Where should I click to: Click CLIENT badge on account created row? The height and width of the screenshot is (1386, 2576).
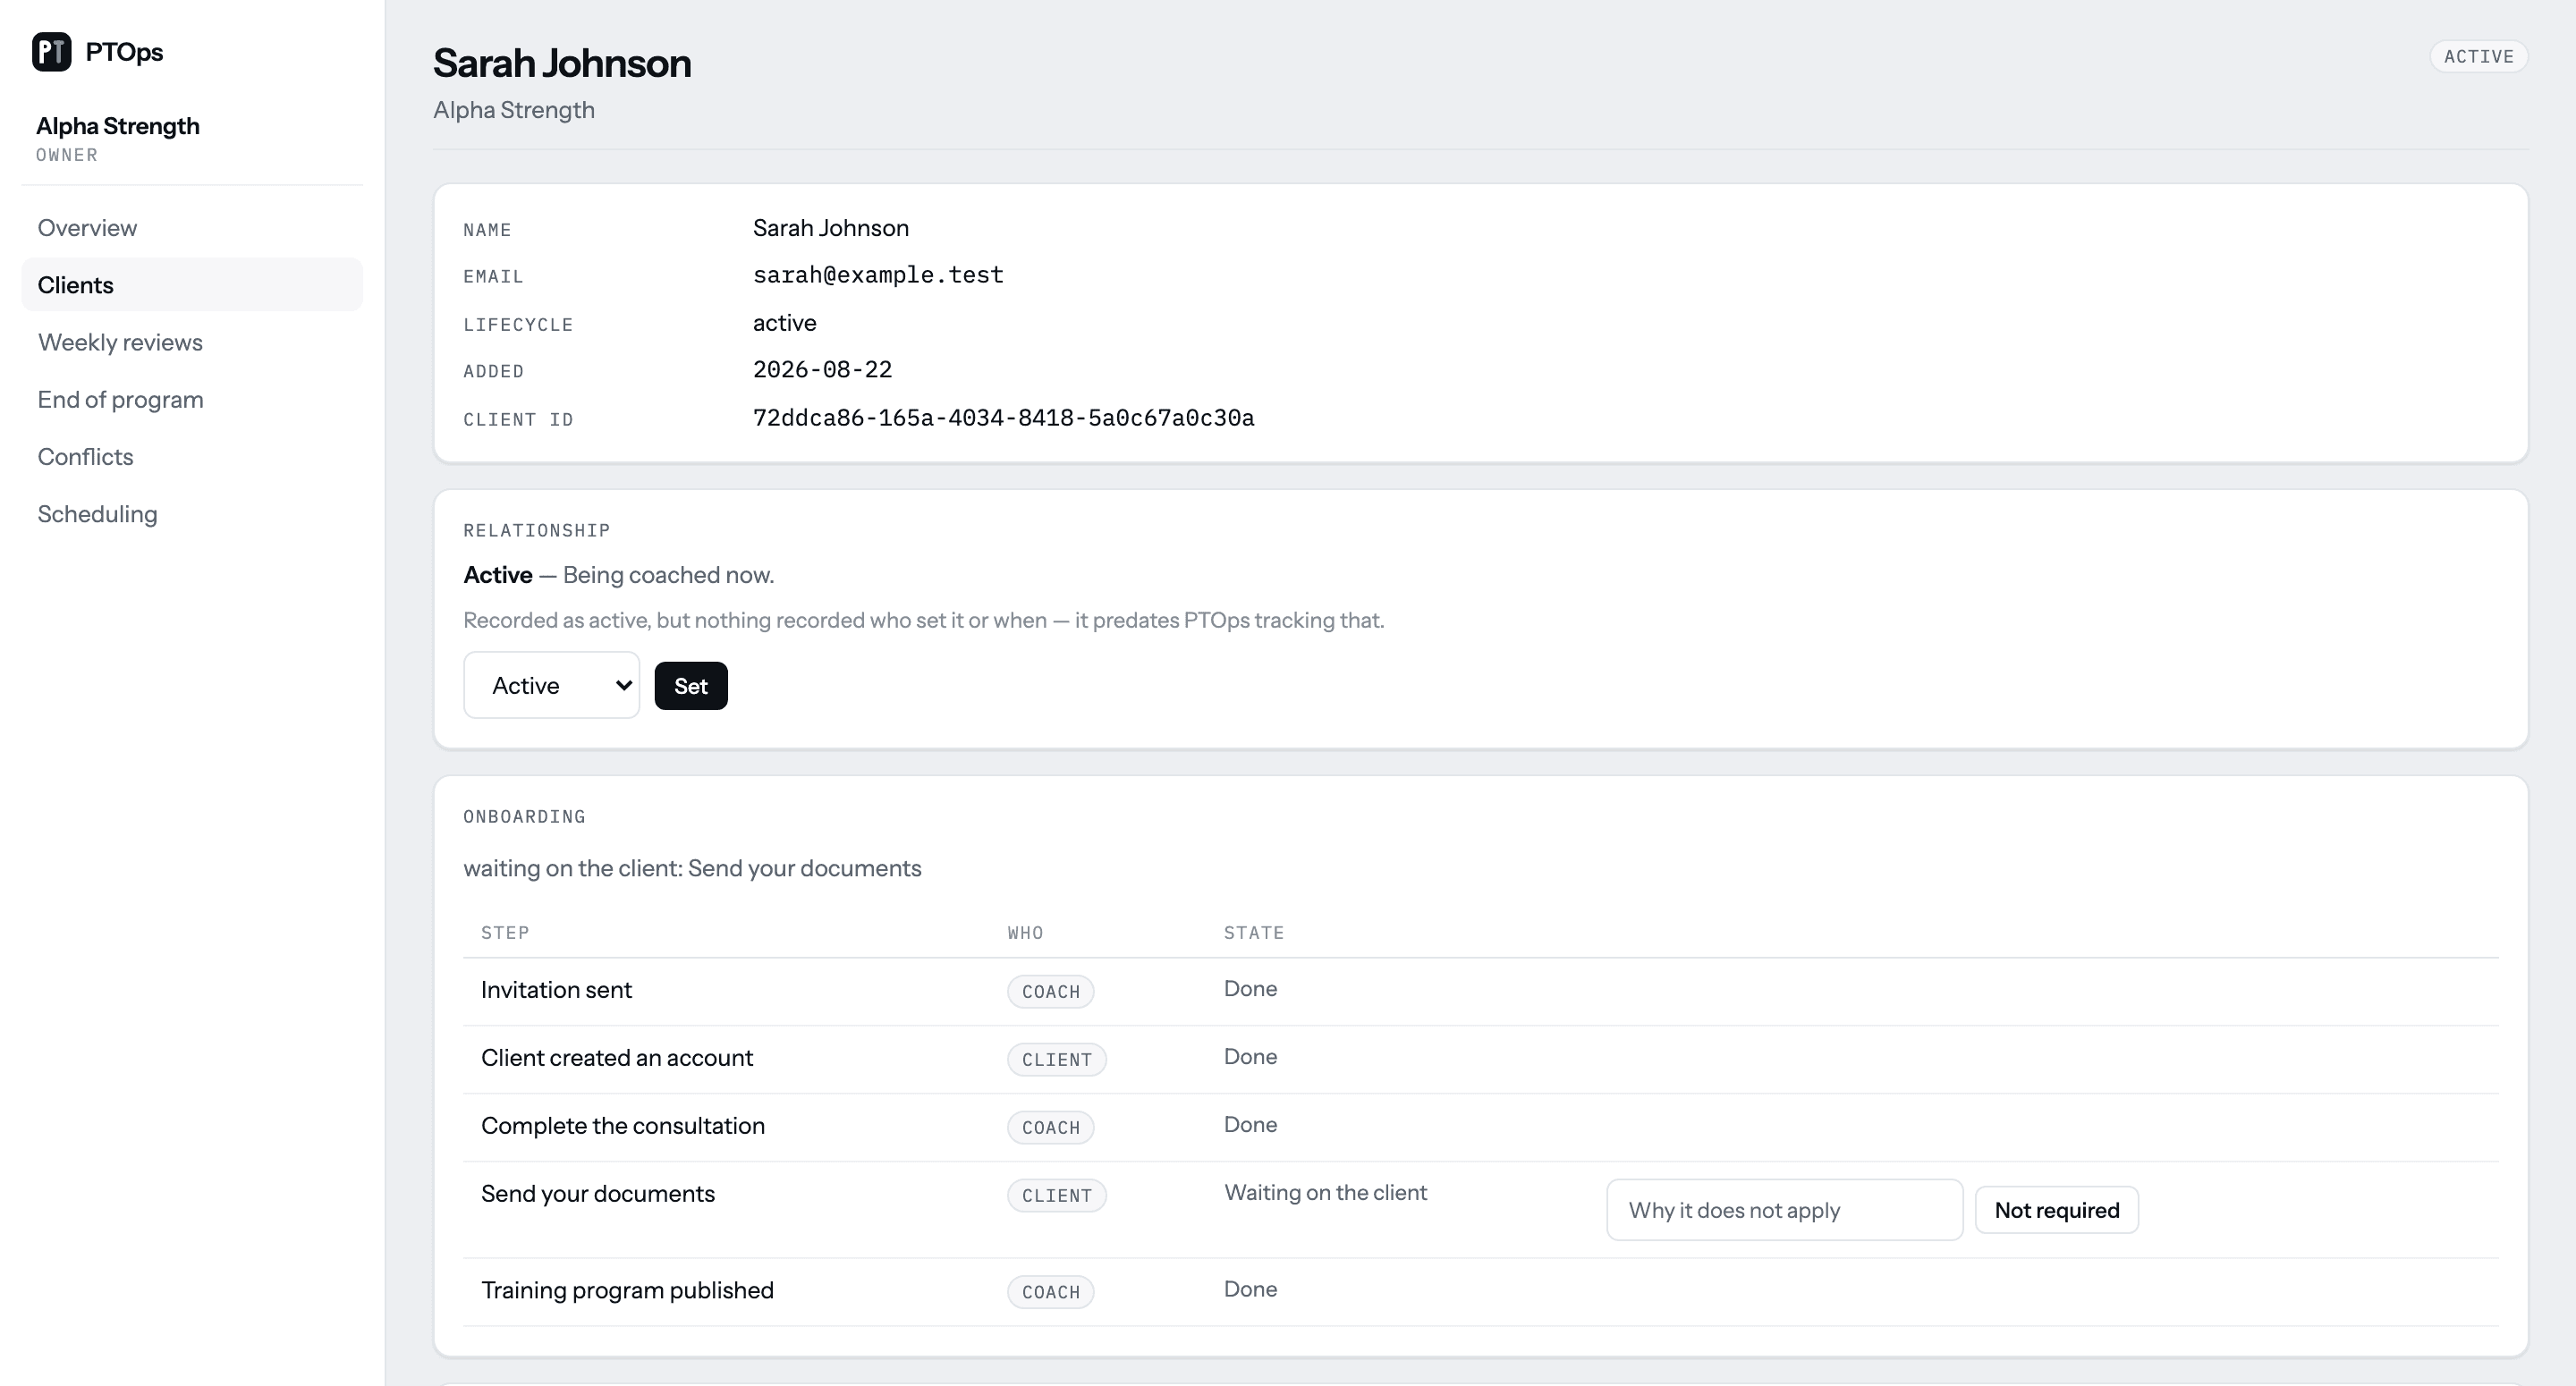pos(1057,1060)
